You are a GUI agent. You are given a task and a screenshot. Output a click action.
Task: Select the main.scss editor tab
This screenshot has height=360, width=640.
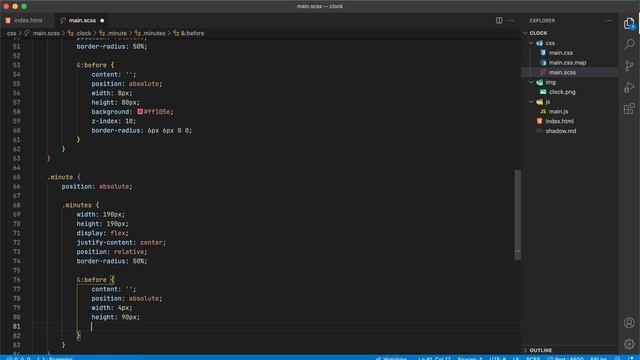82,20
